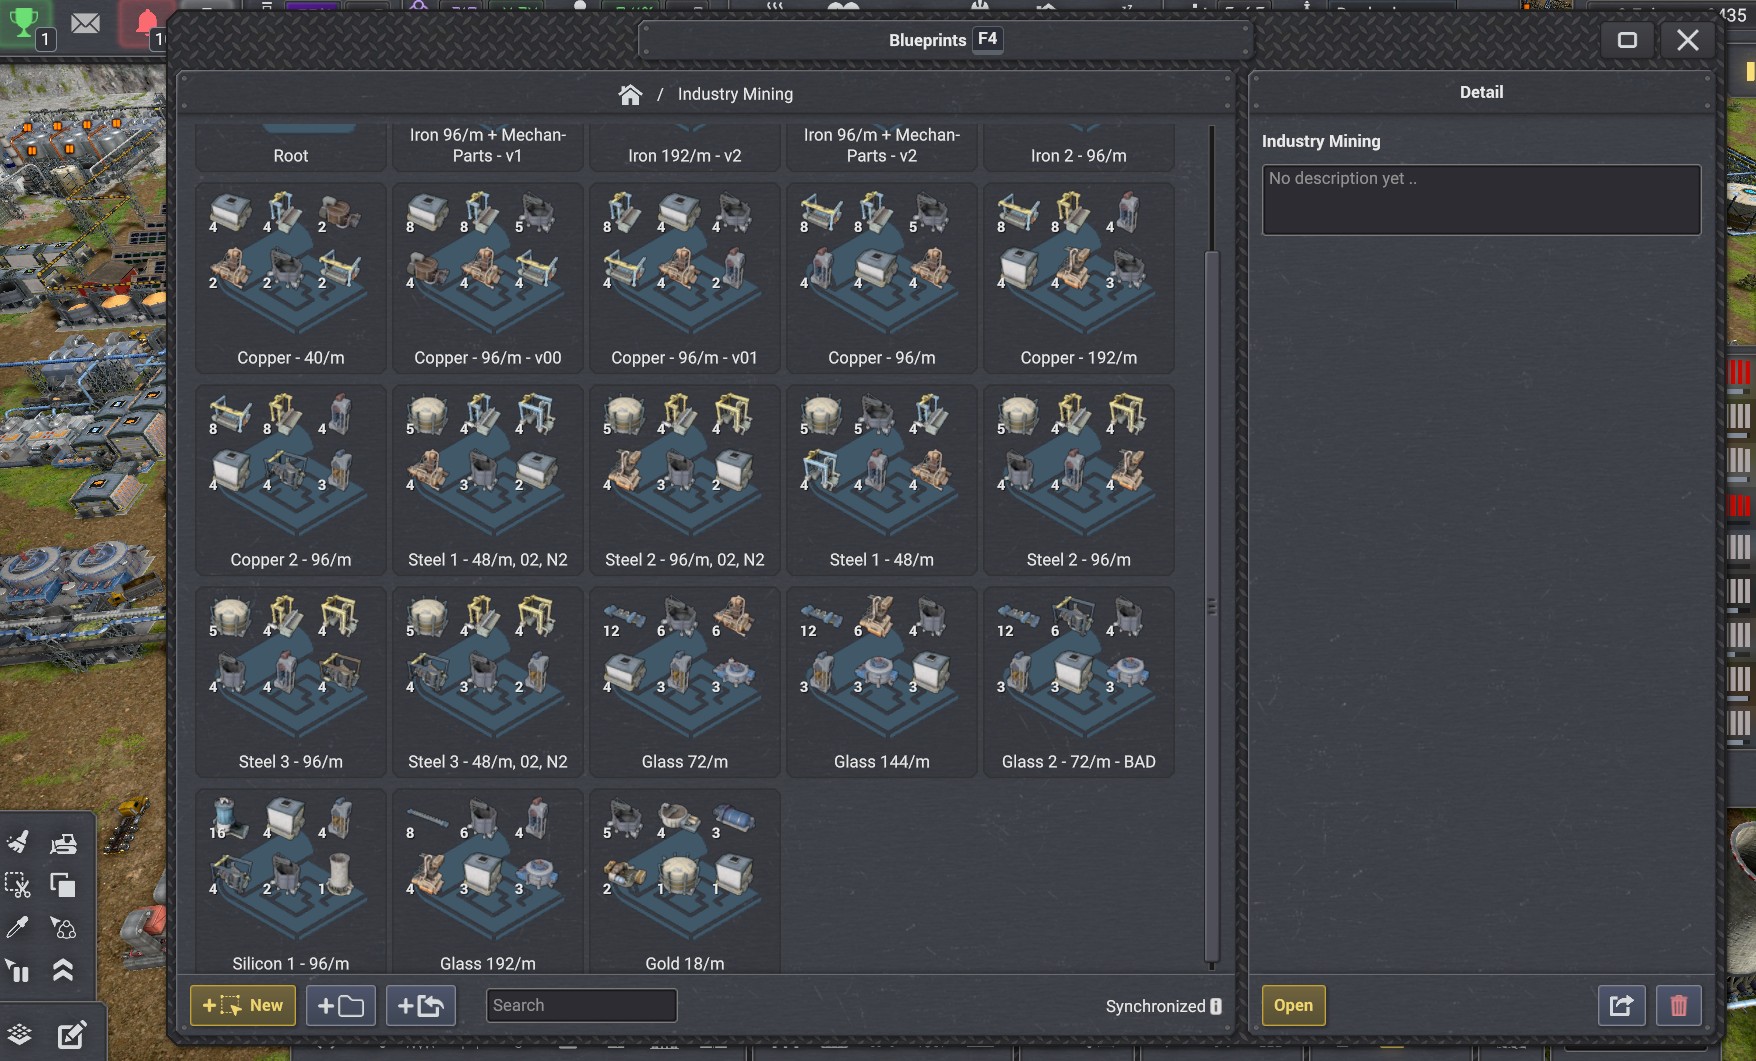Viewport: 1756px width, 1061px height.
Task: Select the 'Copper - 192/m' blueprint
Action: (x=1079, y=278)
